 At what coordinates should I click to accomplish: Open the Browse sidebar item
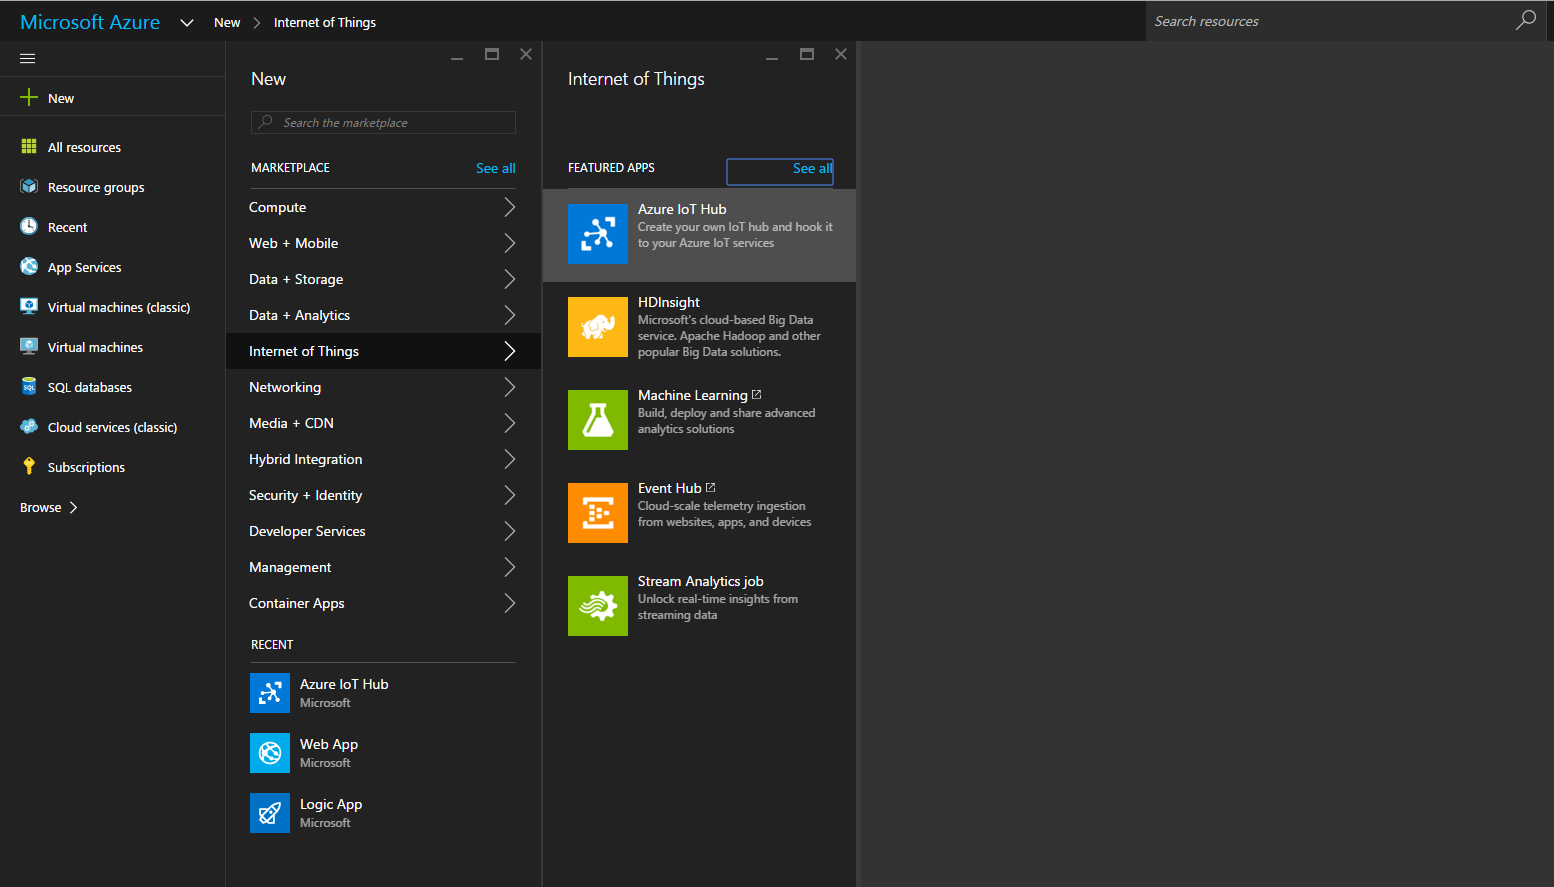48,507
